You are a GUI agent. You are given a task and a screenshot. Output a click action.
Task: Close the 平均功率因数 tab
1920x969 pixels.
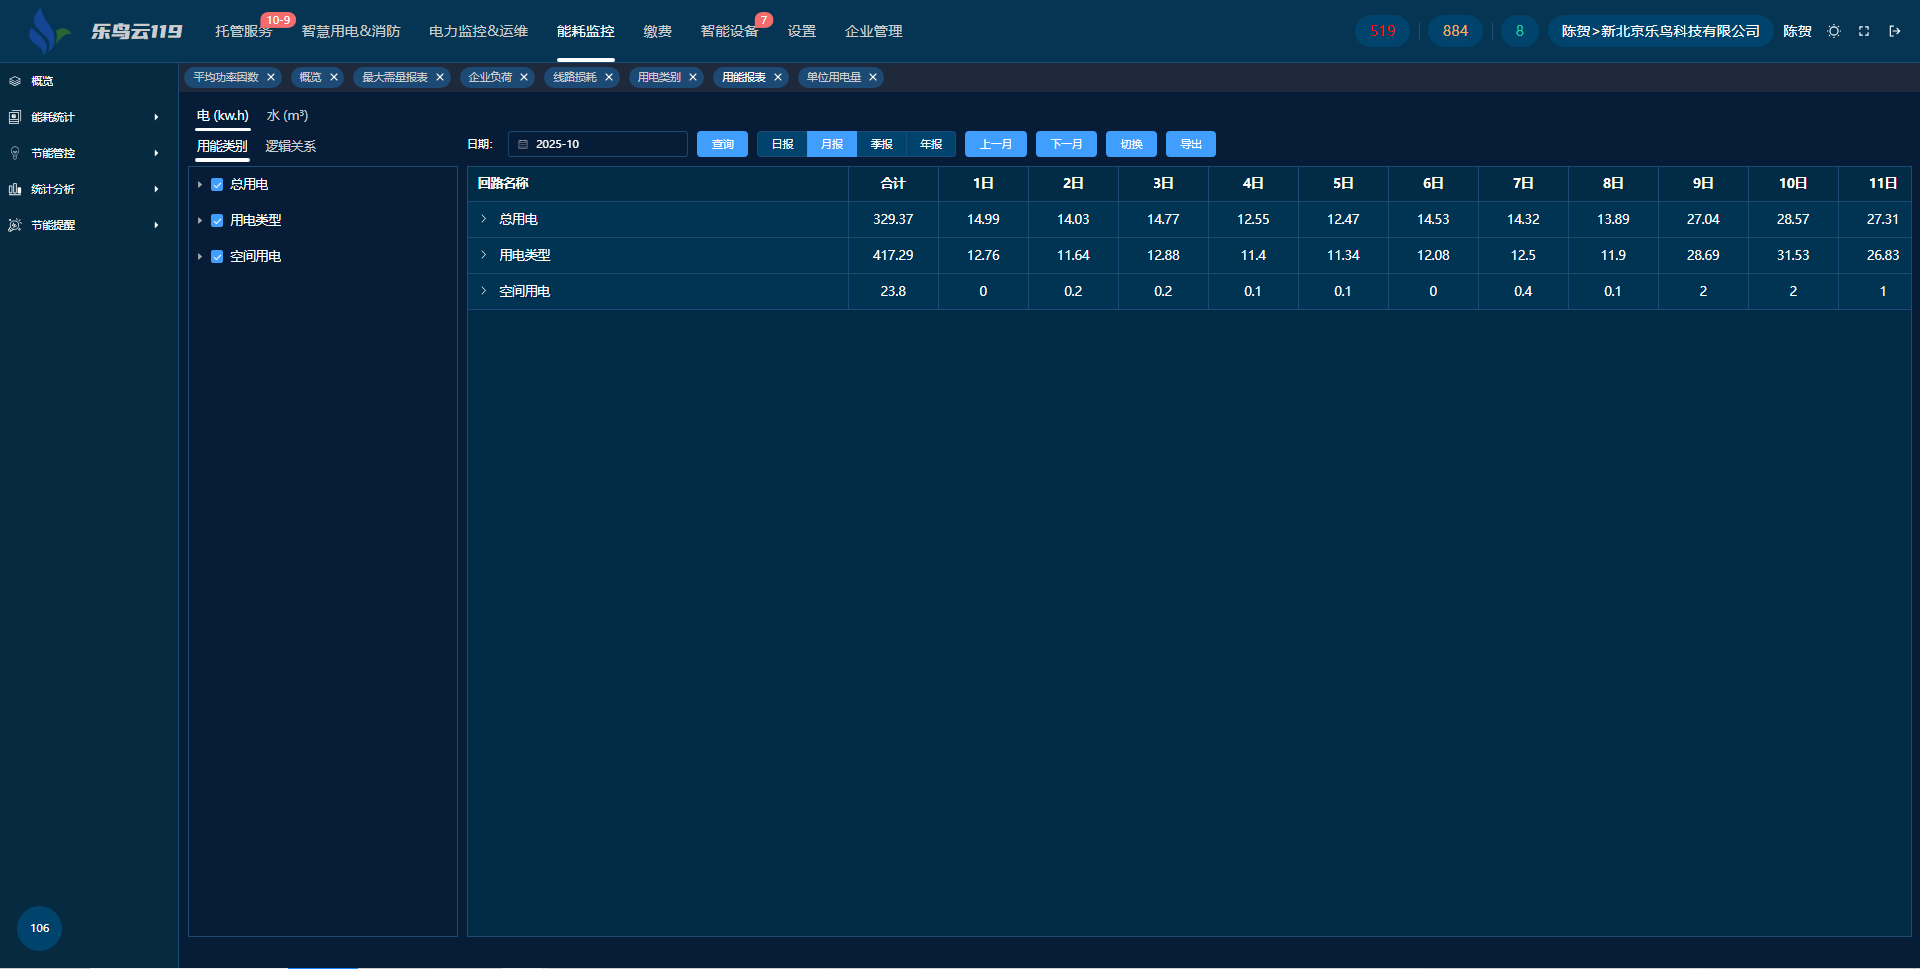tap(271, 77)
